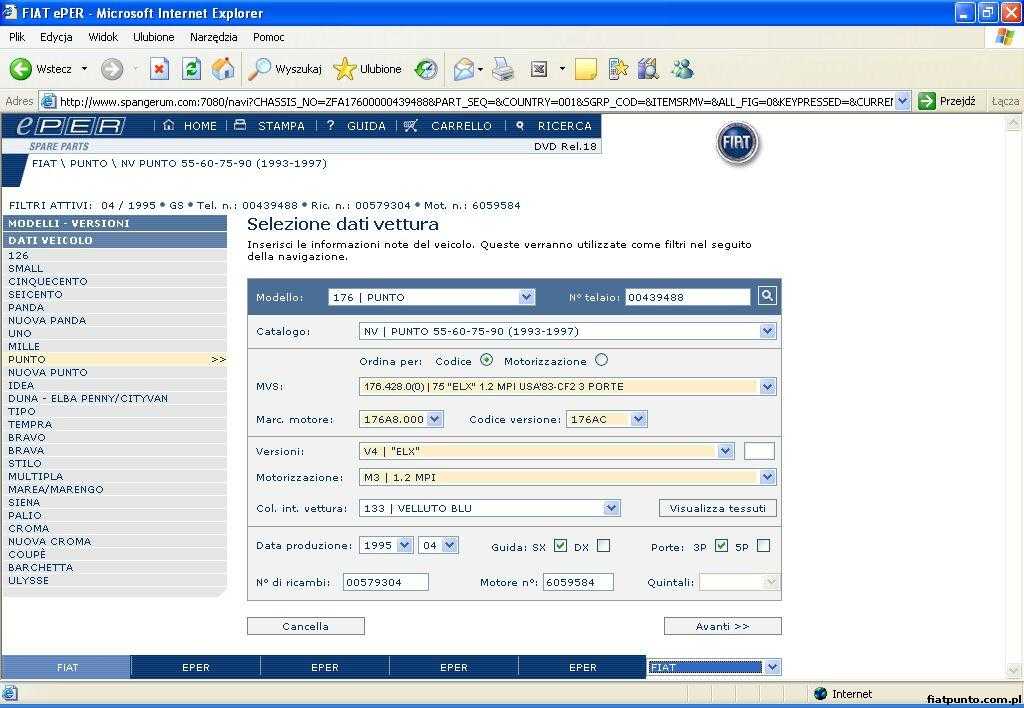Open the Widok menu
This screenshot has height=708, width=1024.
coord(103,37)
